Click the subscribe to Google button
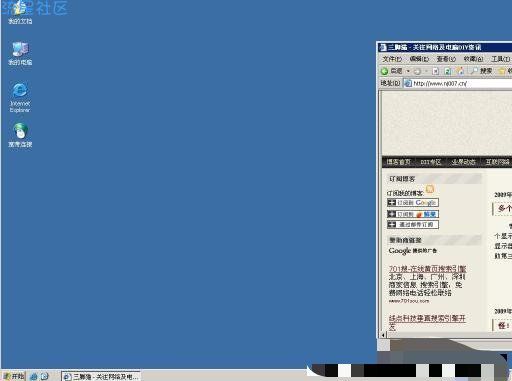The image size is (512, 381). point(413,202)
